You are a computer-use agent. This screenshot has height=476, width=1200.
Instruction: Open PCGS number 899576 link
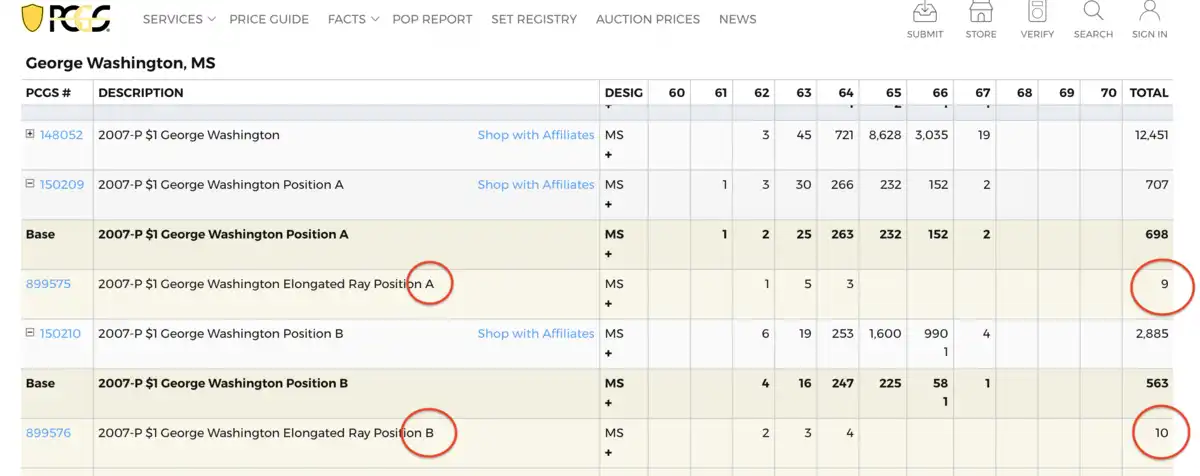[x=48, y=433]
